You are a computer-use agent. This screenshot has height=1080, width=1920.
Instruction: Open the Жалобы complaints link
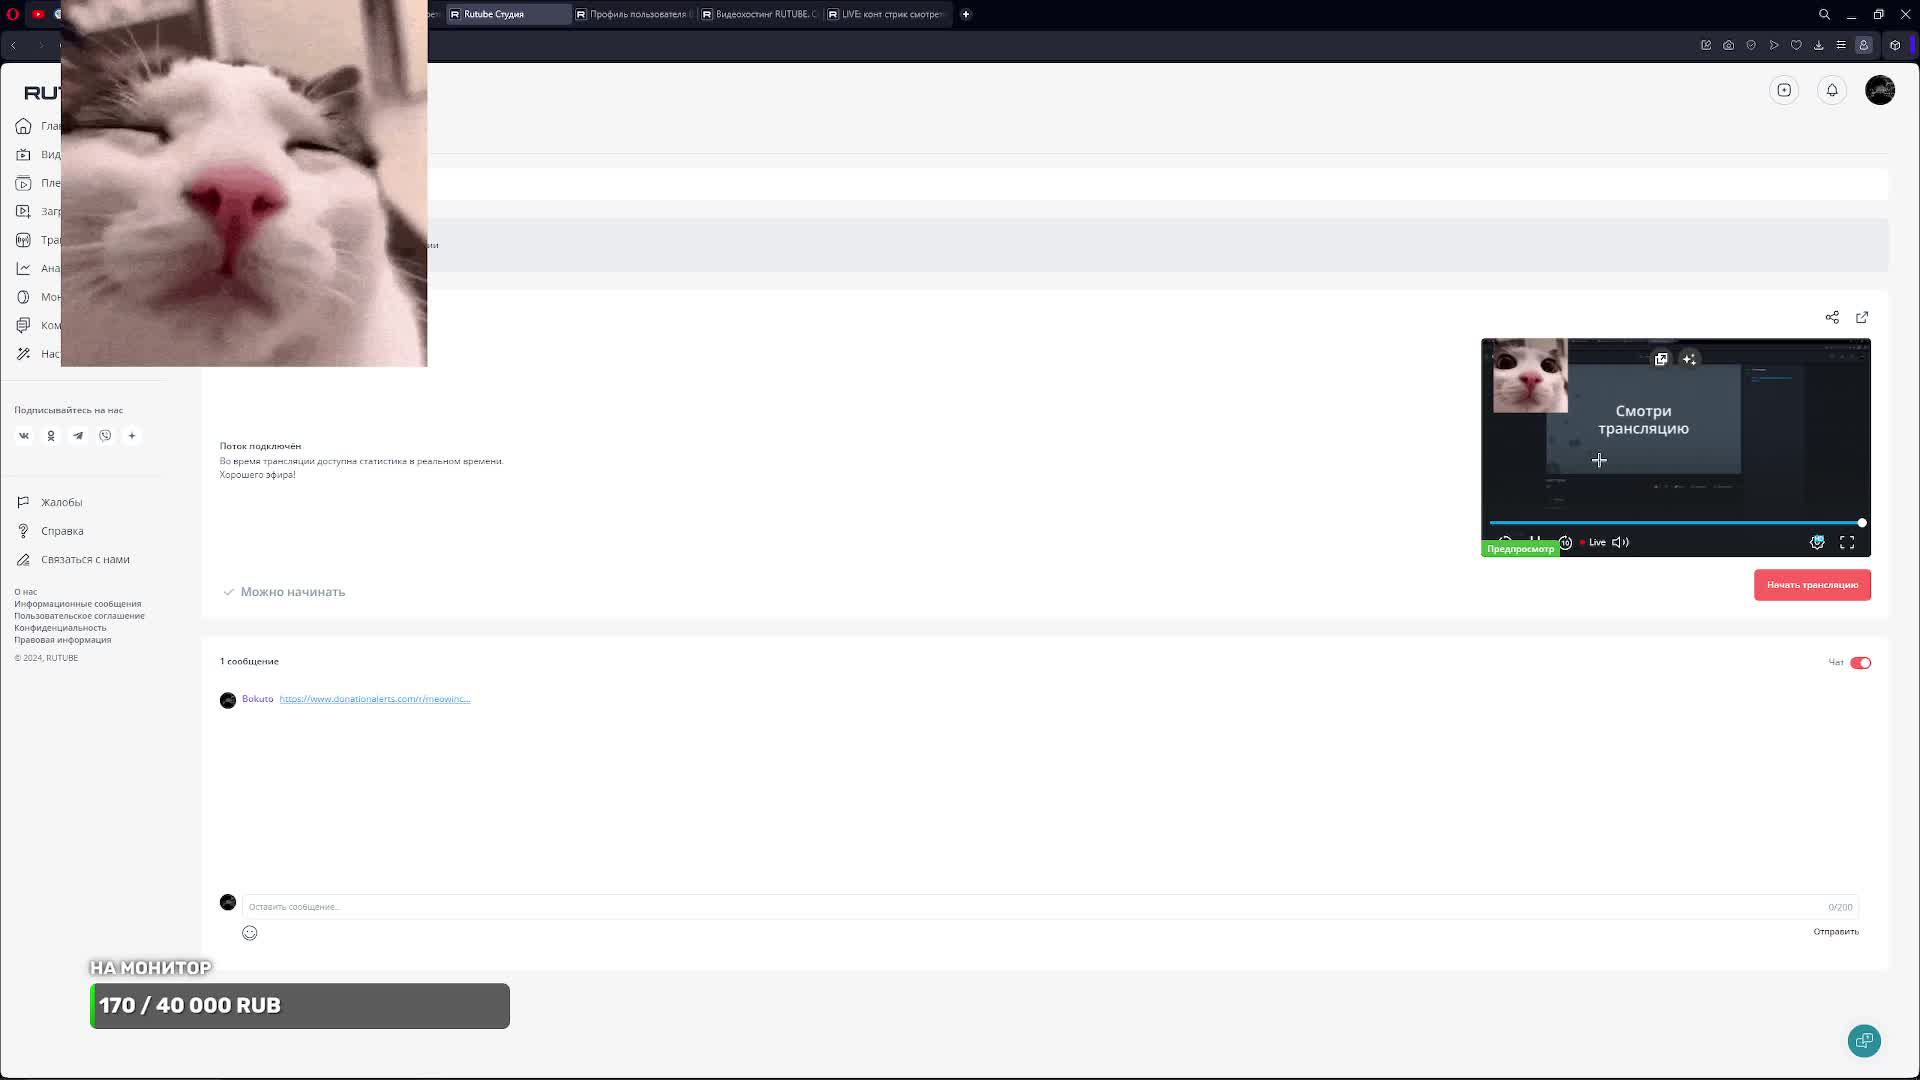[x=61, y=502]
